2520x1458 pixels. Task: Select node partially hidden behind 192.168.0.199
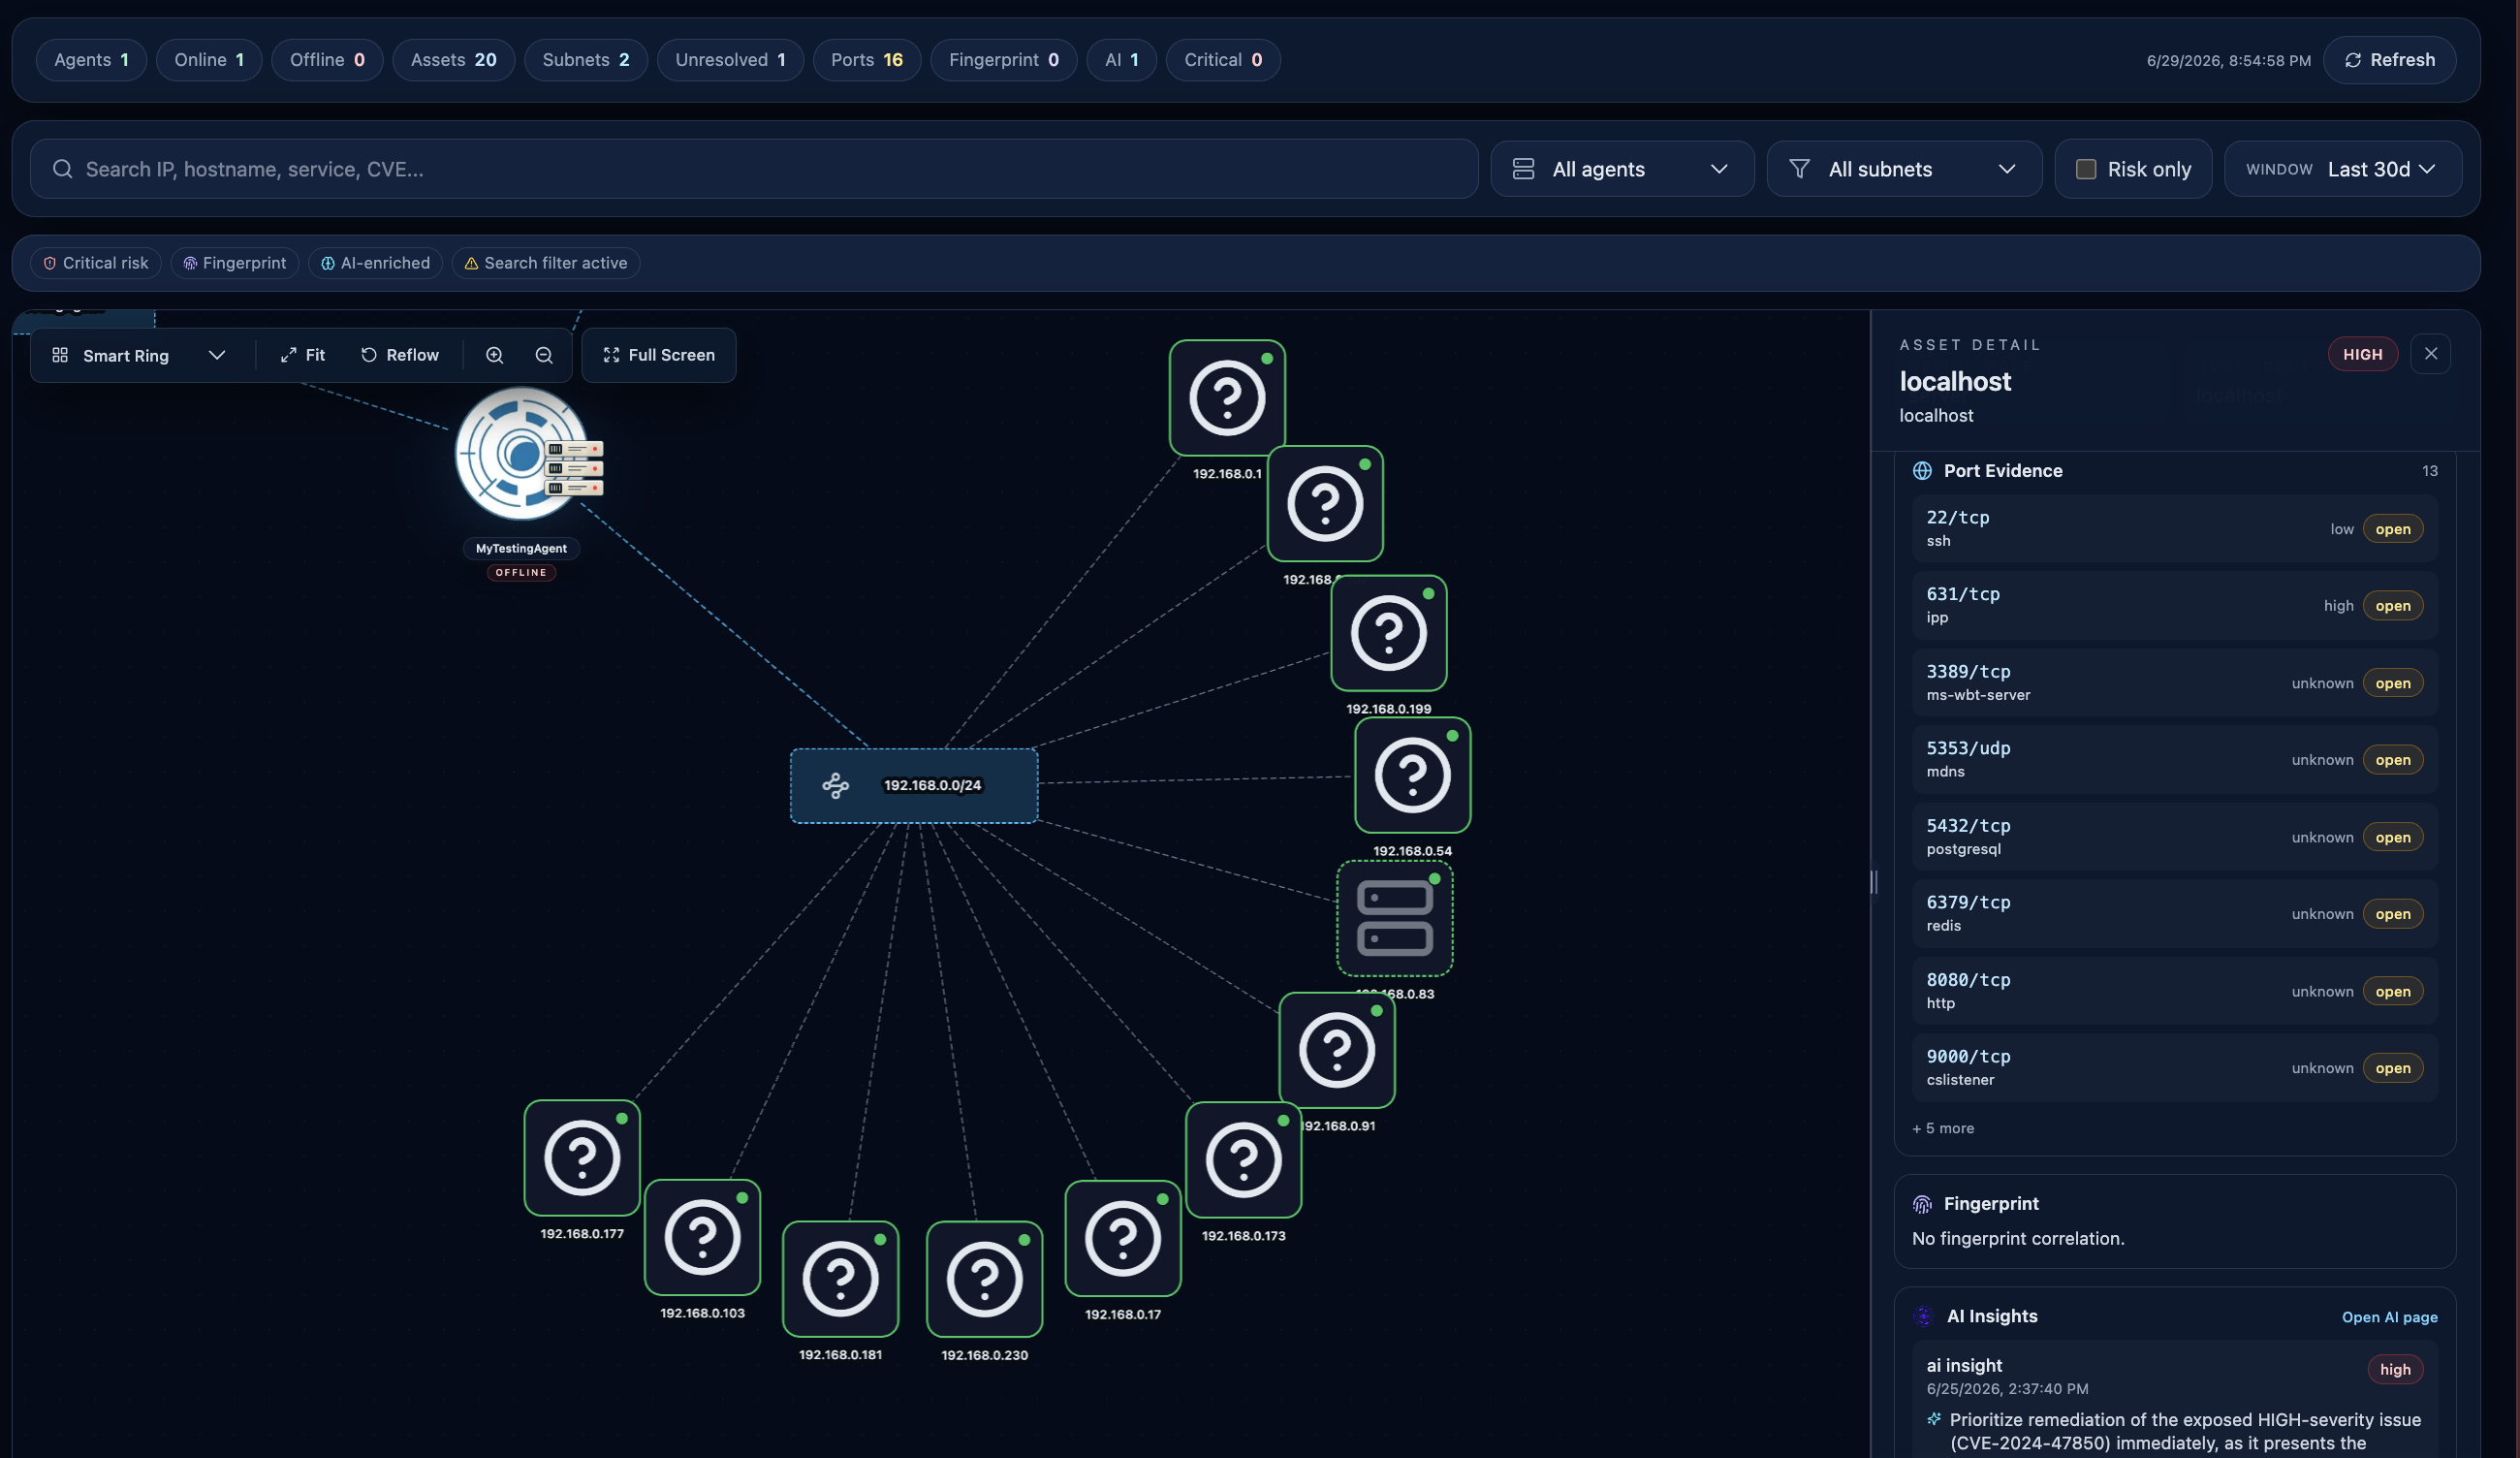(x=1325, y=504)
